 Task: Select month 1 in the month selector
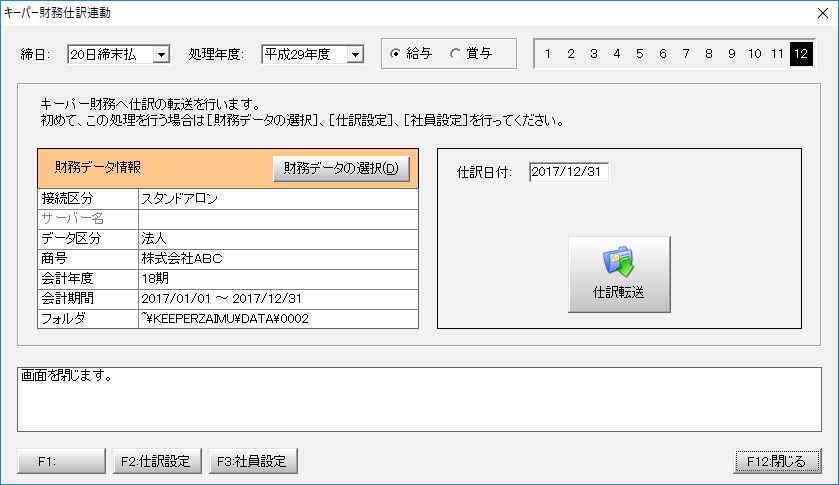click(547, 54)
